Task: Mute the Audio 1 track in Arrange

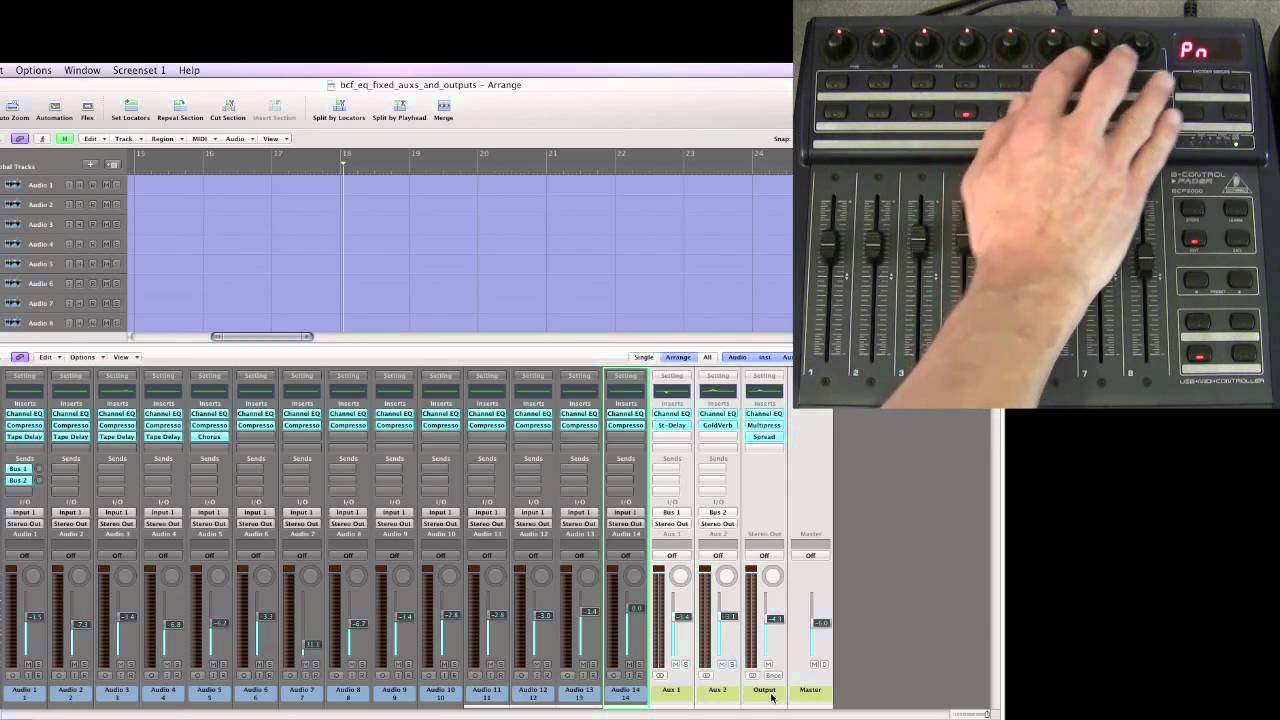Action: [x=105, y=185]
